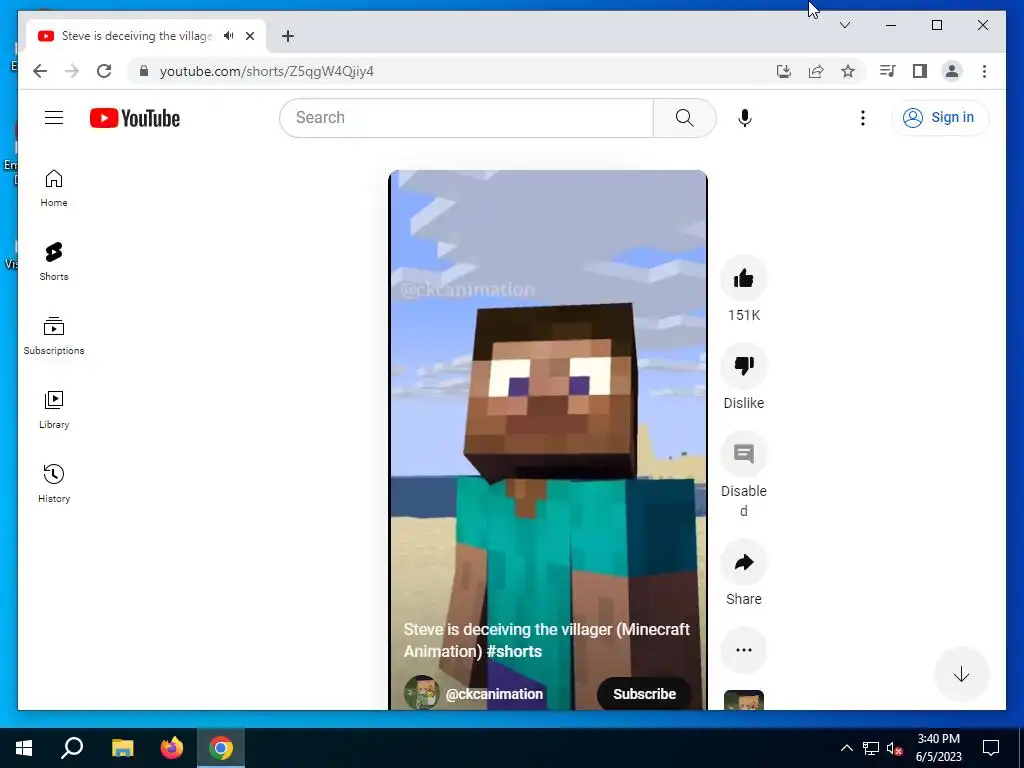Click the disabled comments icon
1024x768 pixels.
pos(744,454)
